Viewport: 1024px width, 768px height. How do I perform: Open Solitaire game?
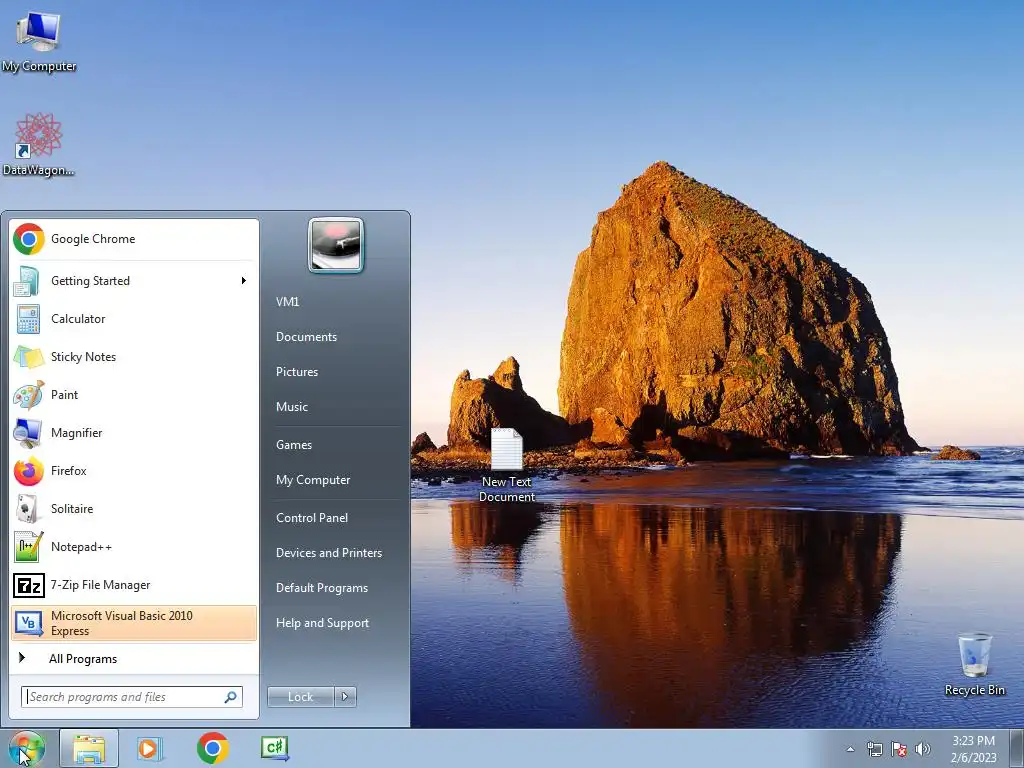tap(134, 509)
